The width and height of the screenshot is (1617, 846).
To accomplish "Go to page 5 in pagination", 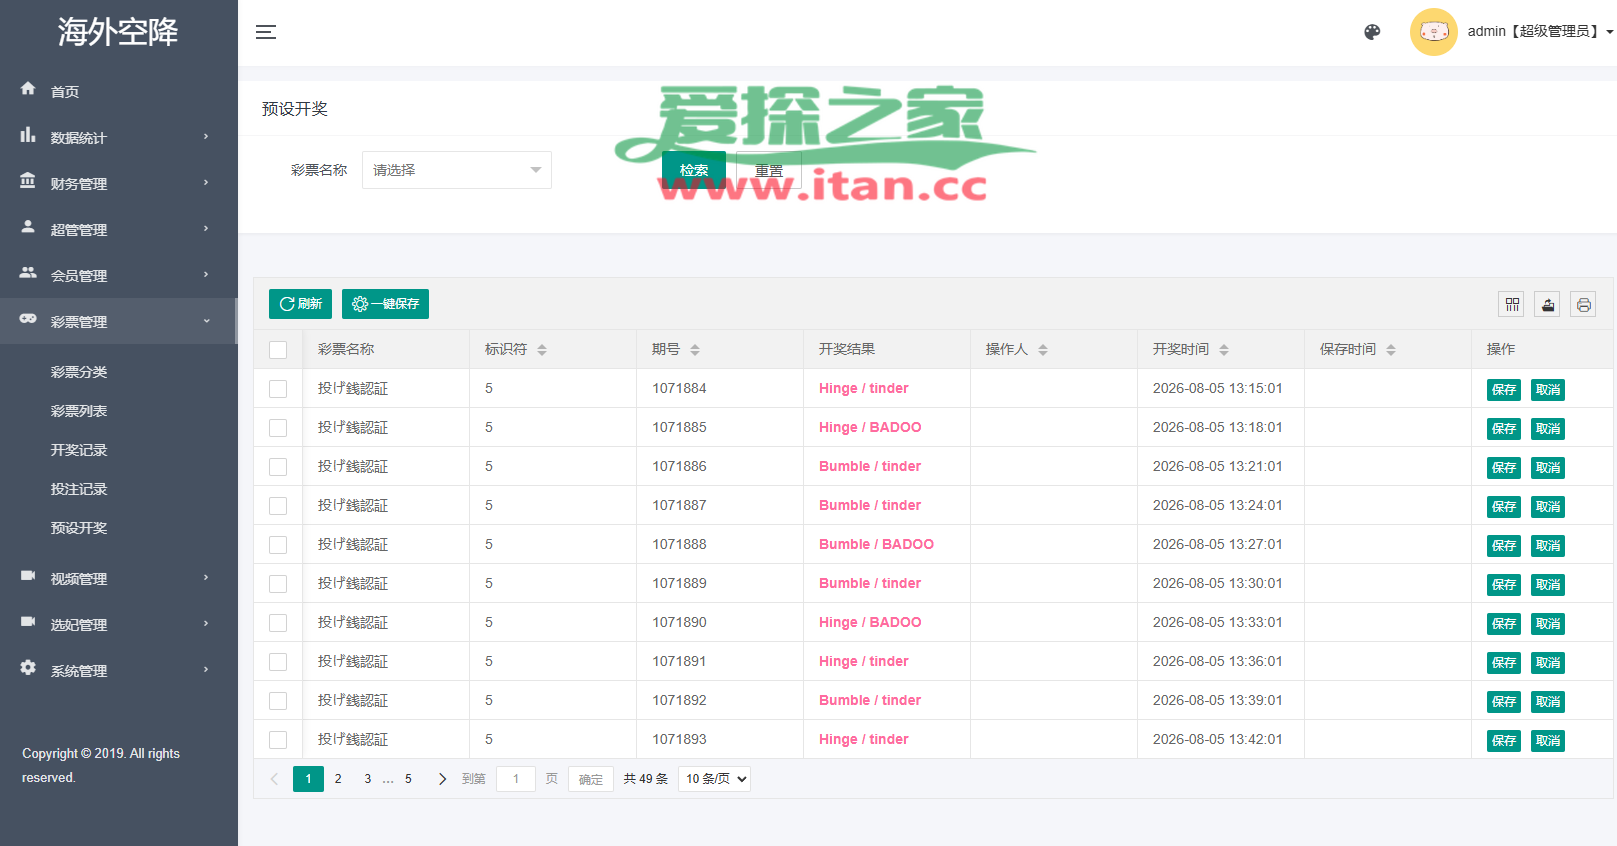I will click(408, 779).
